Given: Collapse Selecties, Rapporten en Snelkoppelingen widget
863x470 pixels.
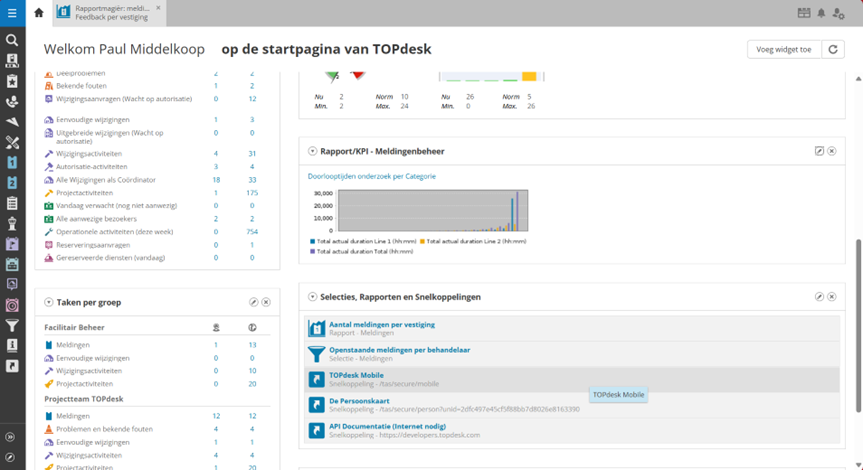Looking at the screenshot, I should click(312, 297).
